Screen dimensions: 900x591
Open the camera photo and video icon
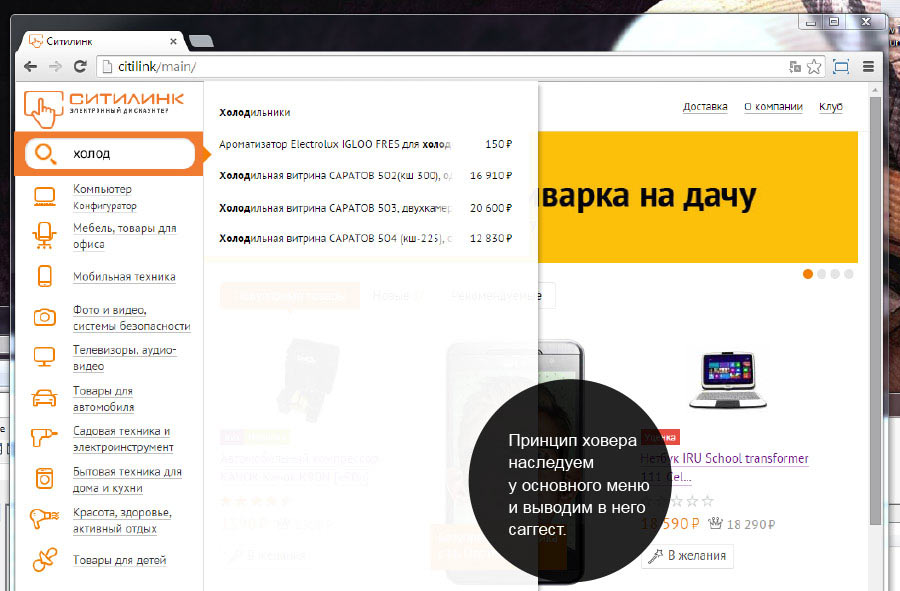tap(44, 317)
